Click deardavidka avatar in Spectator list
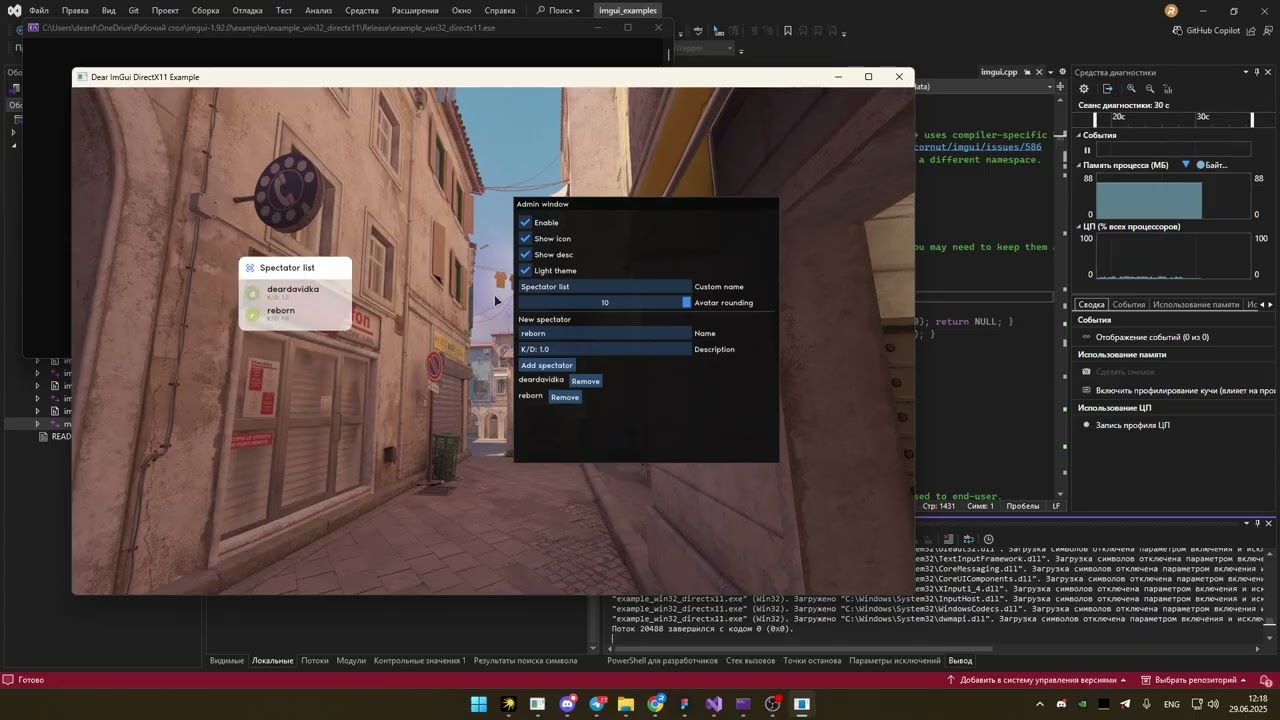This screenshot has width=1280, height=720. [x=253, y=293]
